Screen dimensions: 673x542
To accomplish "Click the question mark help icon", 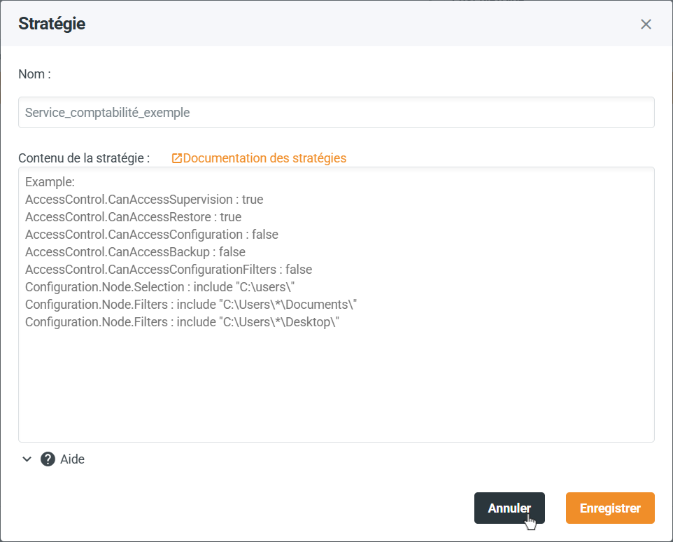I will click(47, 460).
